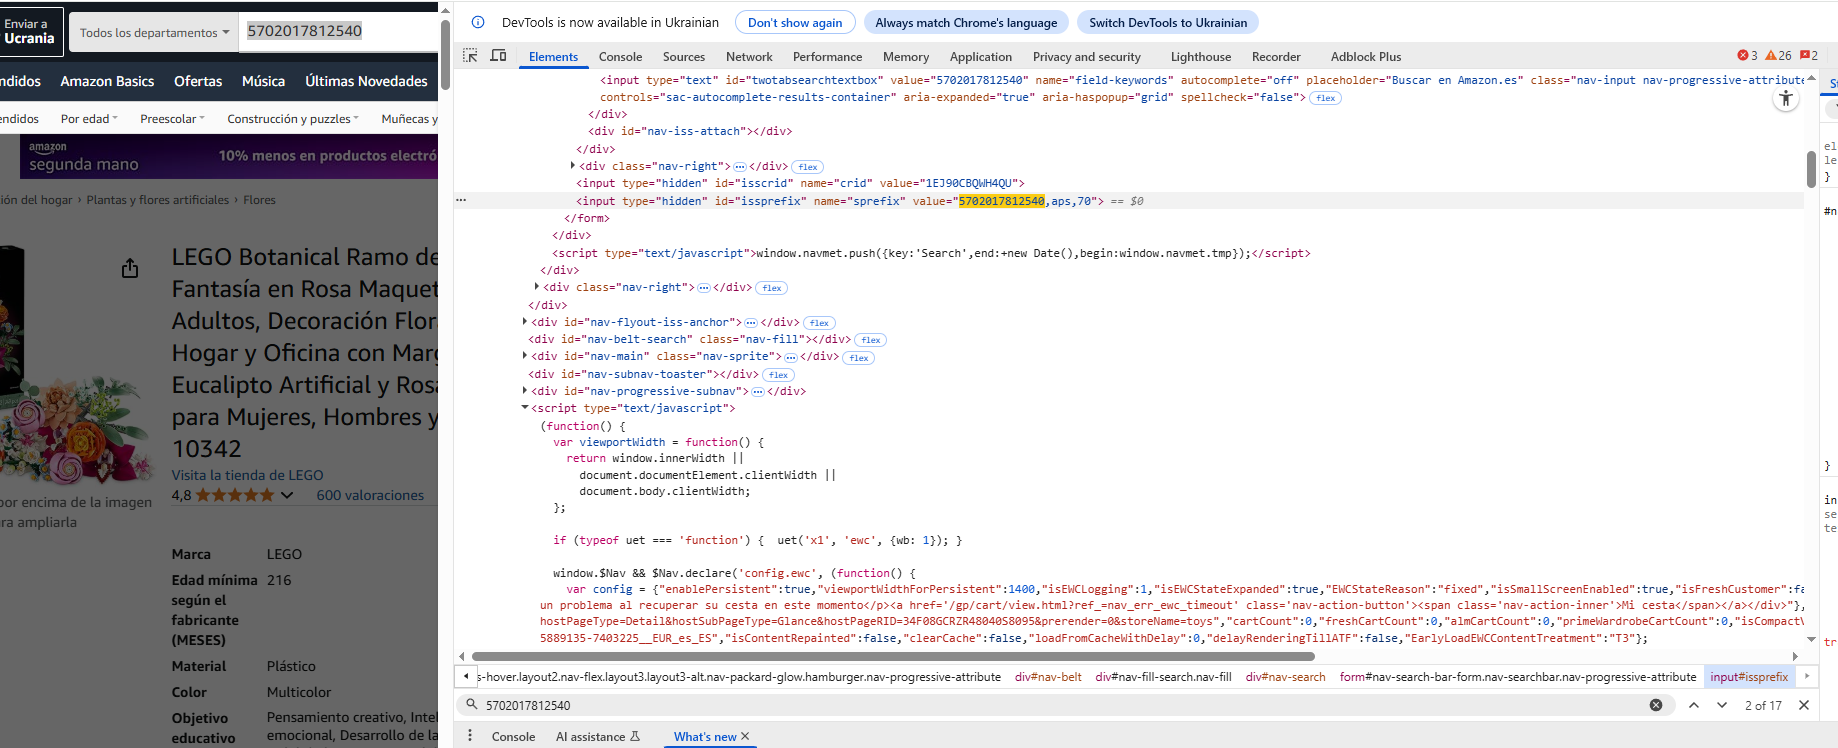This screenshot has height=748, width=1838.
Task: Toggle the flex badge on the nav-main div
Action: point(859,358)
